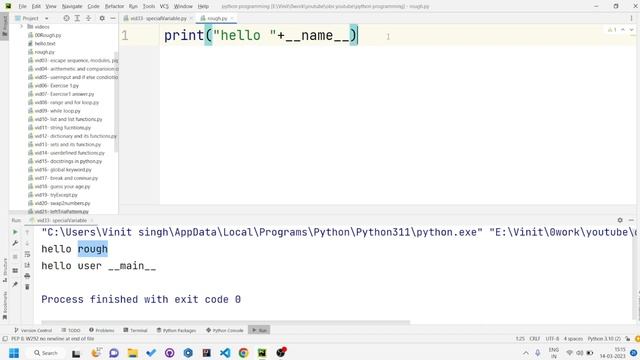Select rough.py in project tree
The height and width of the screenshot is (360, 640).
point(44,52)
